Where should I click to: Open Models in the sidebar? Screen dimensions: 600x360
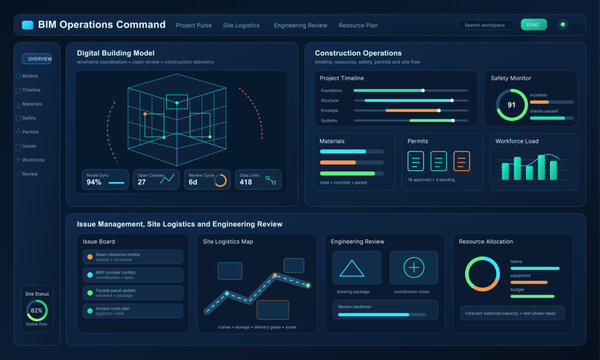(x=27, y=76)
